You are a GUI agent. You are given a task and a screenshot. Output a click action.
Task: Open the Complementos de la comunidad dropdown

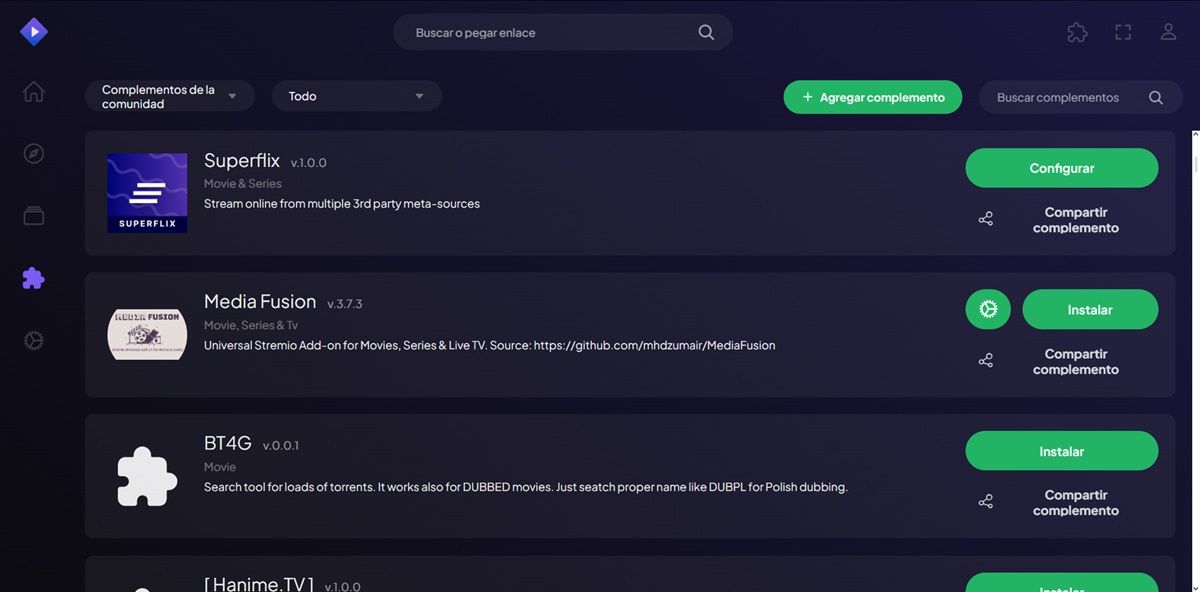point(170,96)
